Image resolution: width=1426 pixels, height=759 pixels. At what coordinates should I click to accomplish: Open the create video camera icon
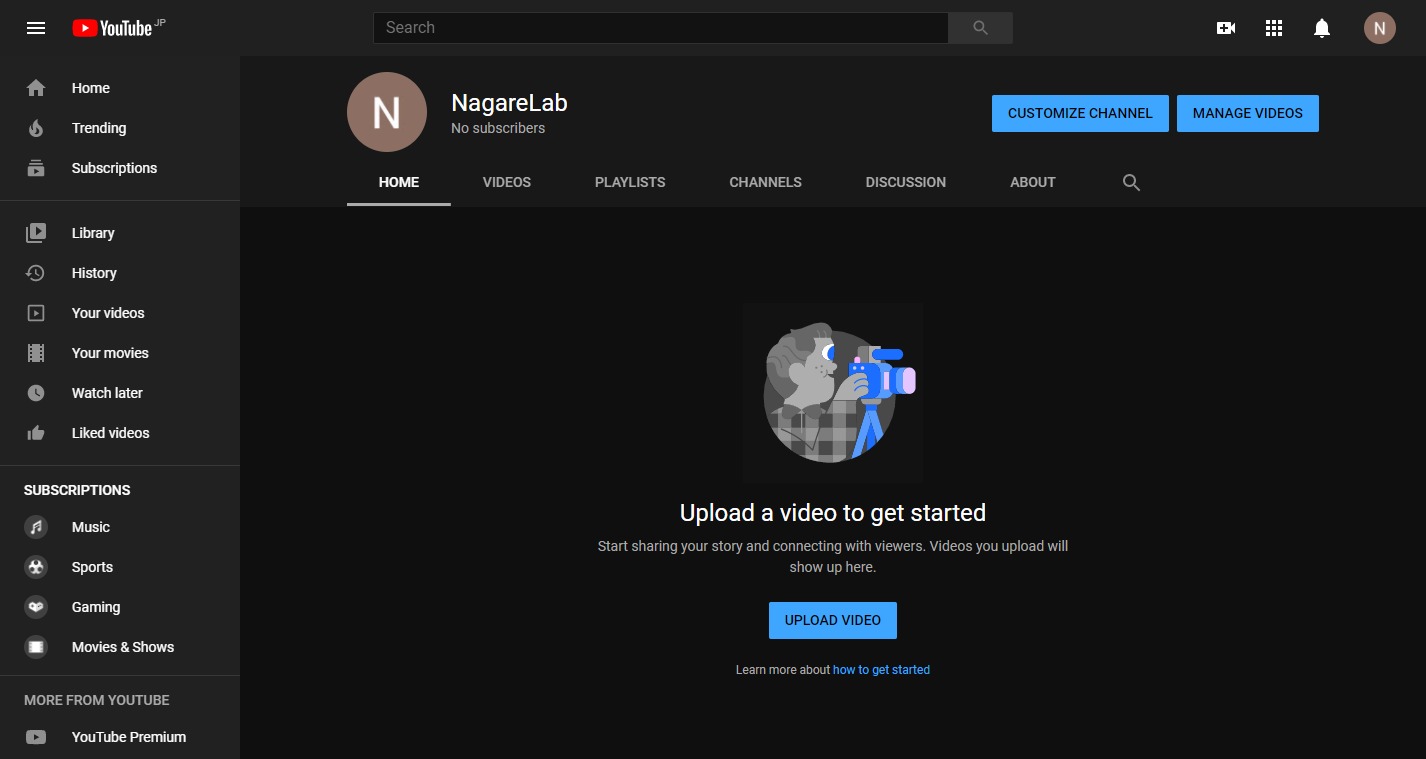point(1226,28)
